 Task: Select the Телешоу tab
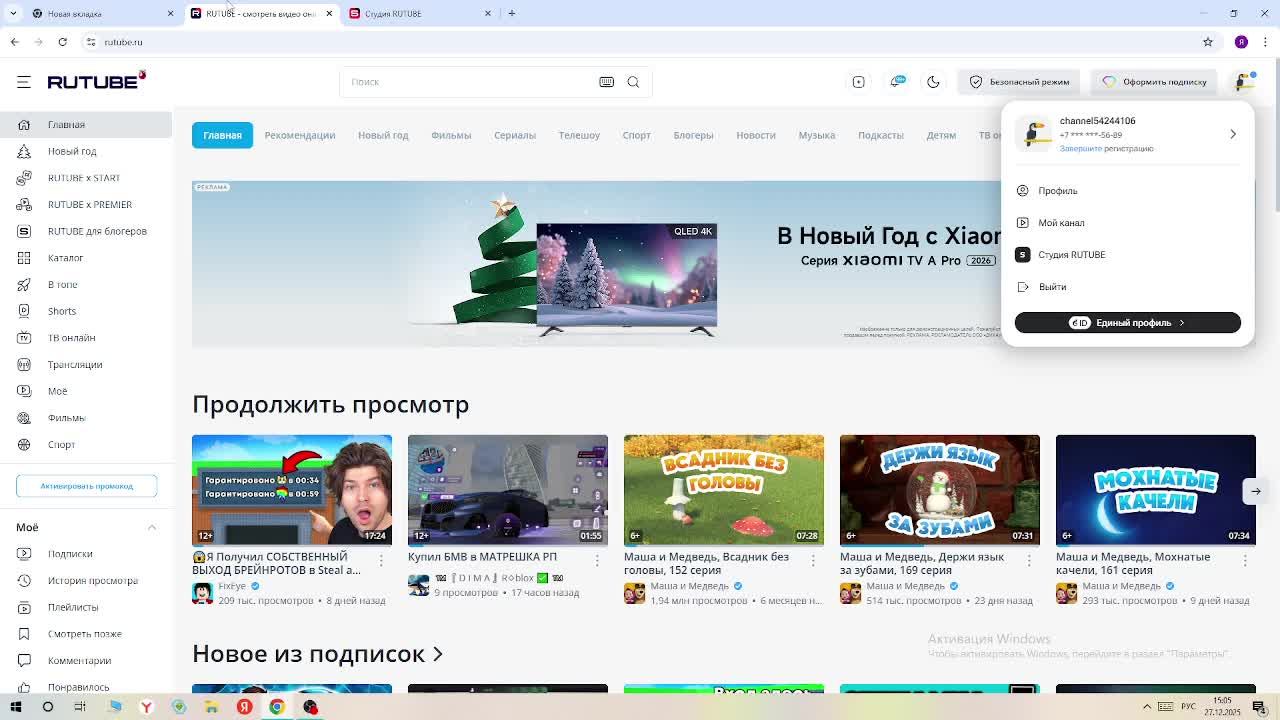pos(579,135)
